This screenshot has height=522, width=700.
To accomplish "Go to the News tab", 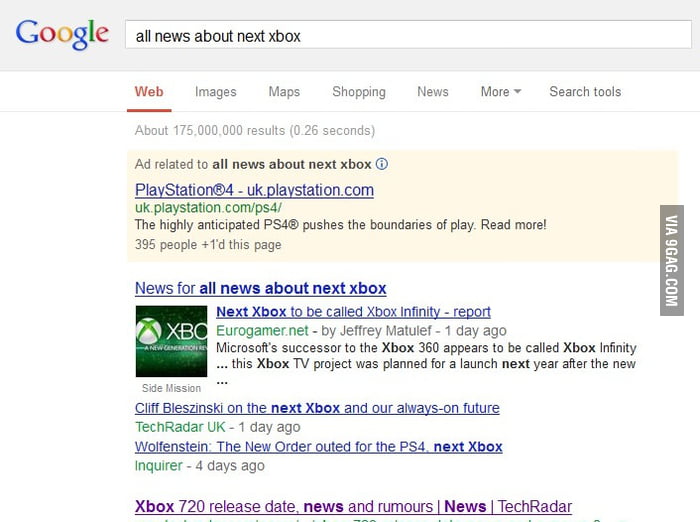I will coord(432,92).
